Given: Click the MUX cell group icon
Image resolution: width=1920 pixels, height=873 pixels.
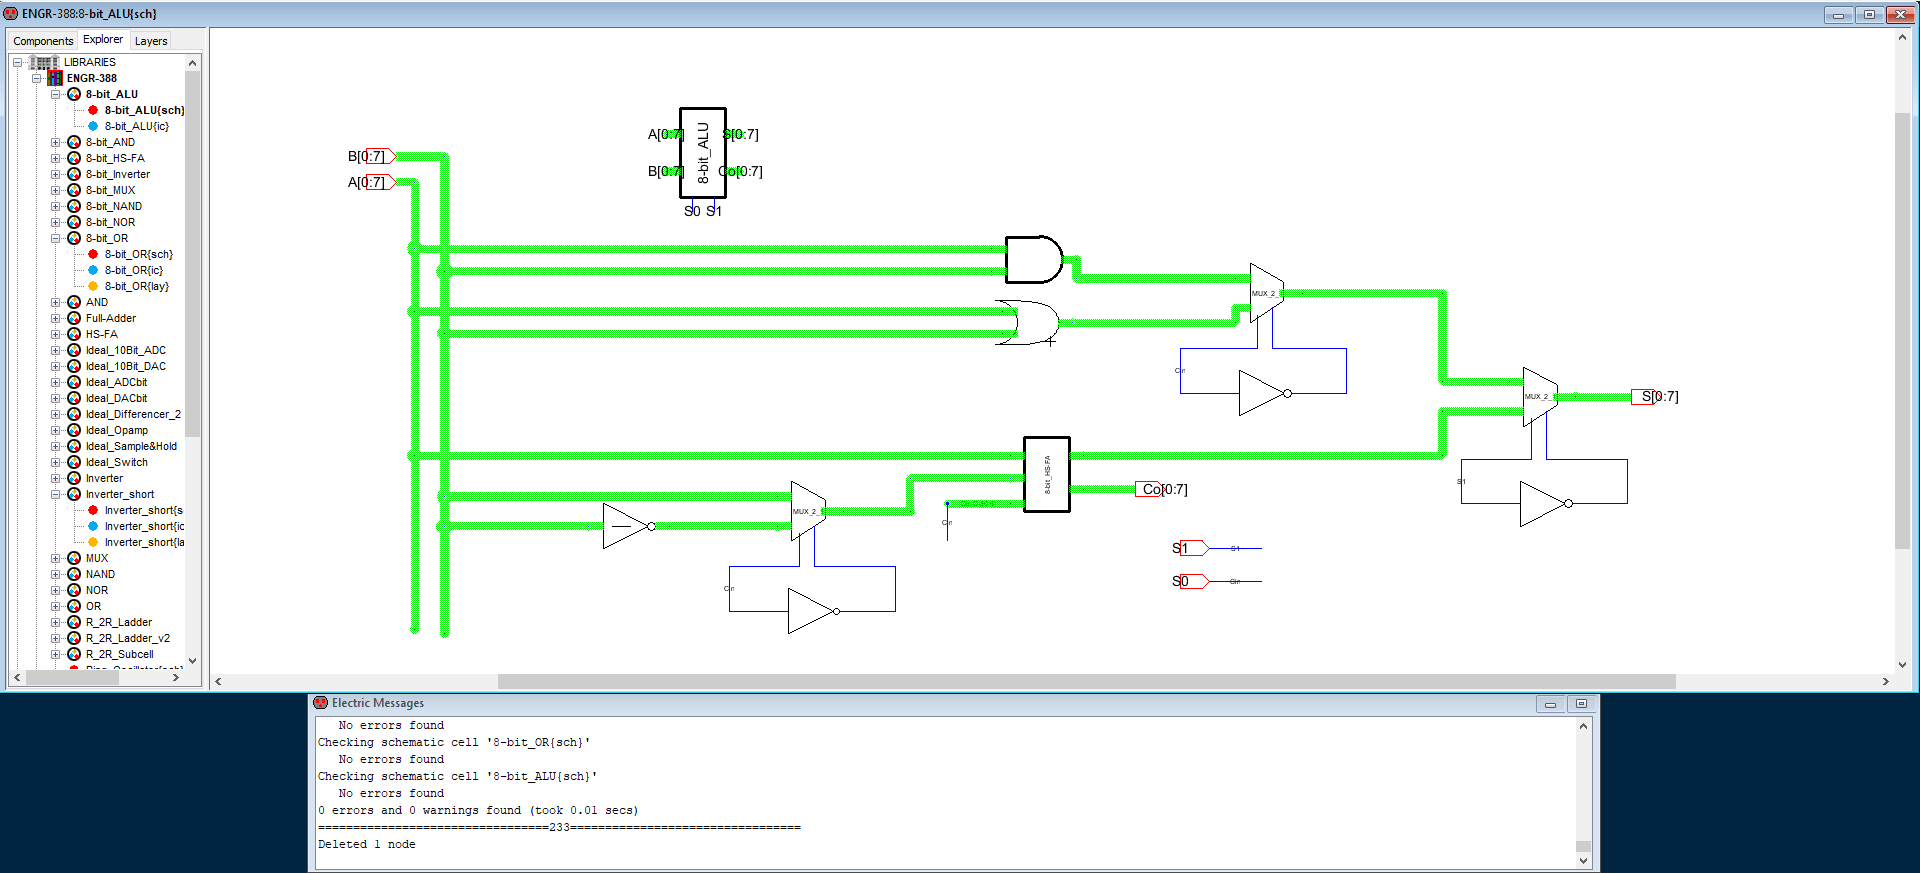Looking at the screenshot, I should click(74, 558).
